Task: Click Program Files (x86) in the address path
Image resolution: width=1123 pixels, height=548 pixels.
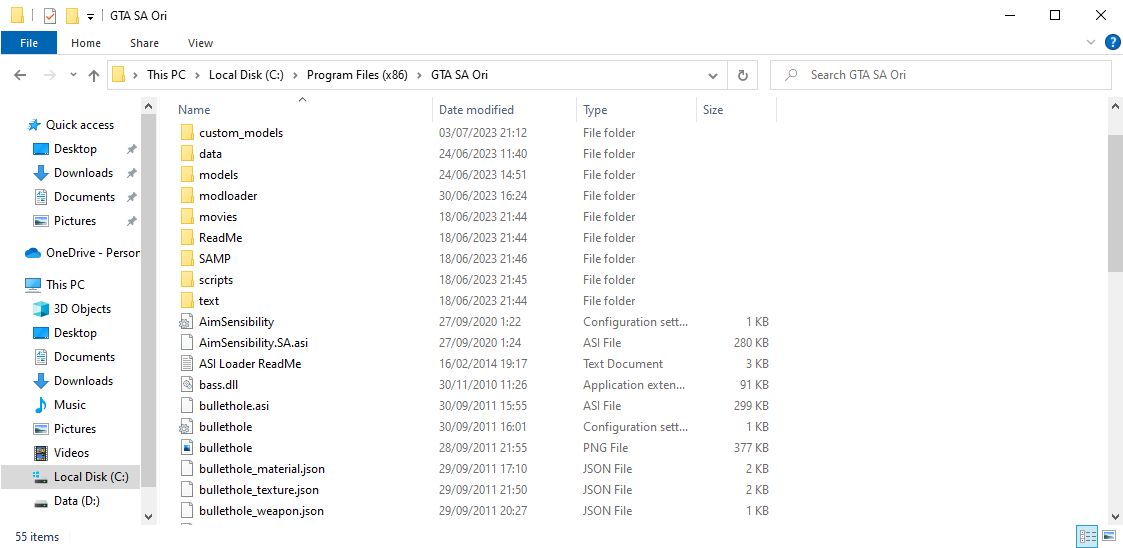Action: pyautogui.click(x=357, y=74)
